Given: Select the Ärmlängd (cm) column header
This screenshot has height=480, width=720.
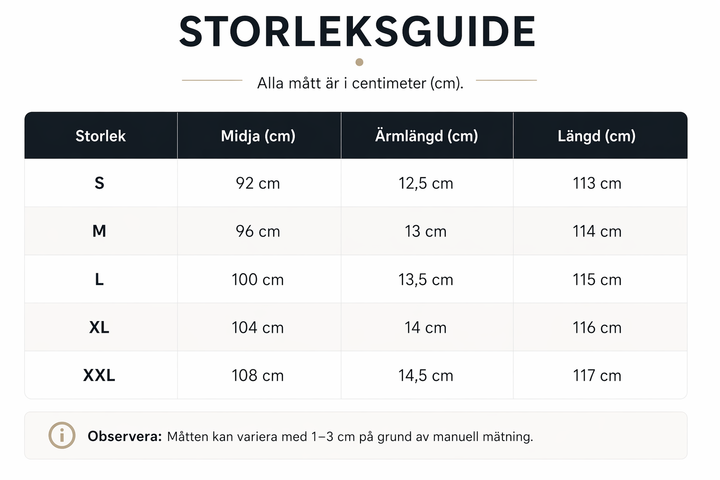Looking at the screenshot, I should point(427,136).
